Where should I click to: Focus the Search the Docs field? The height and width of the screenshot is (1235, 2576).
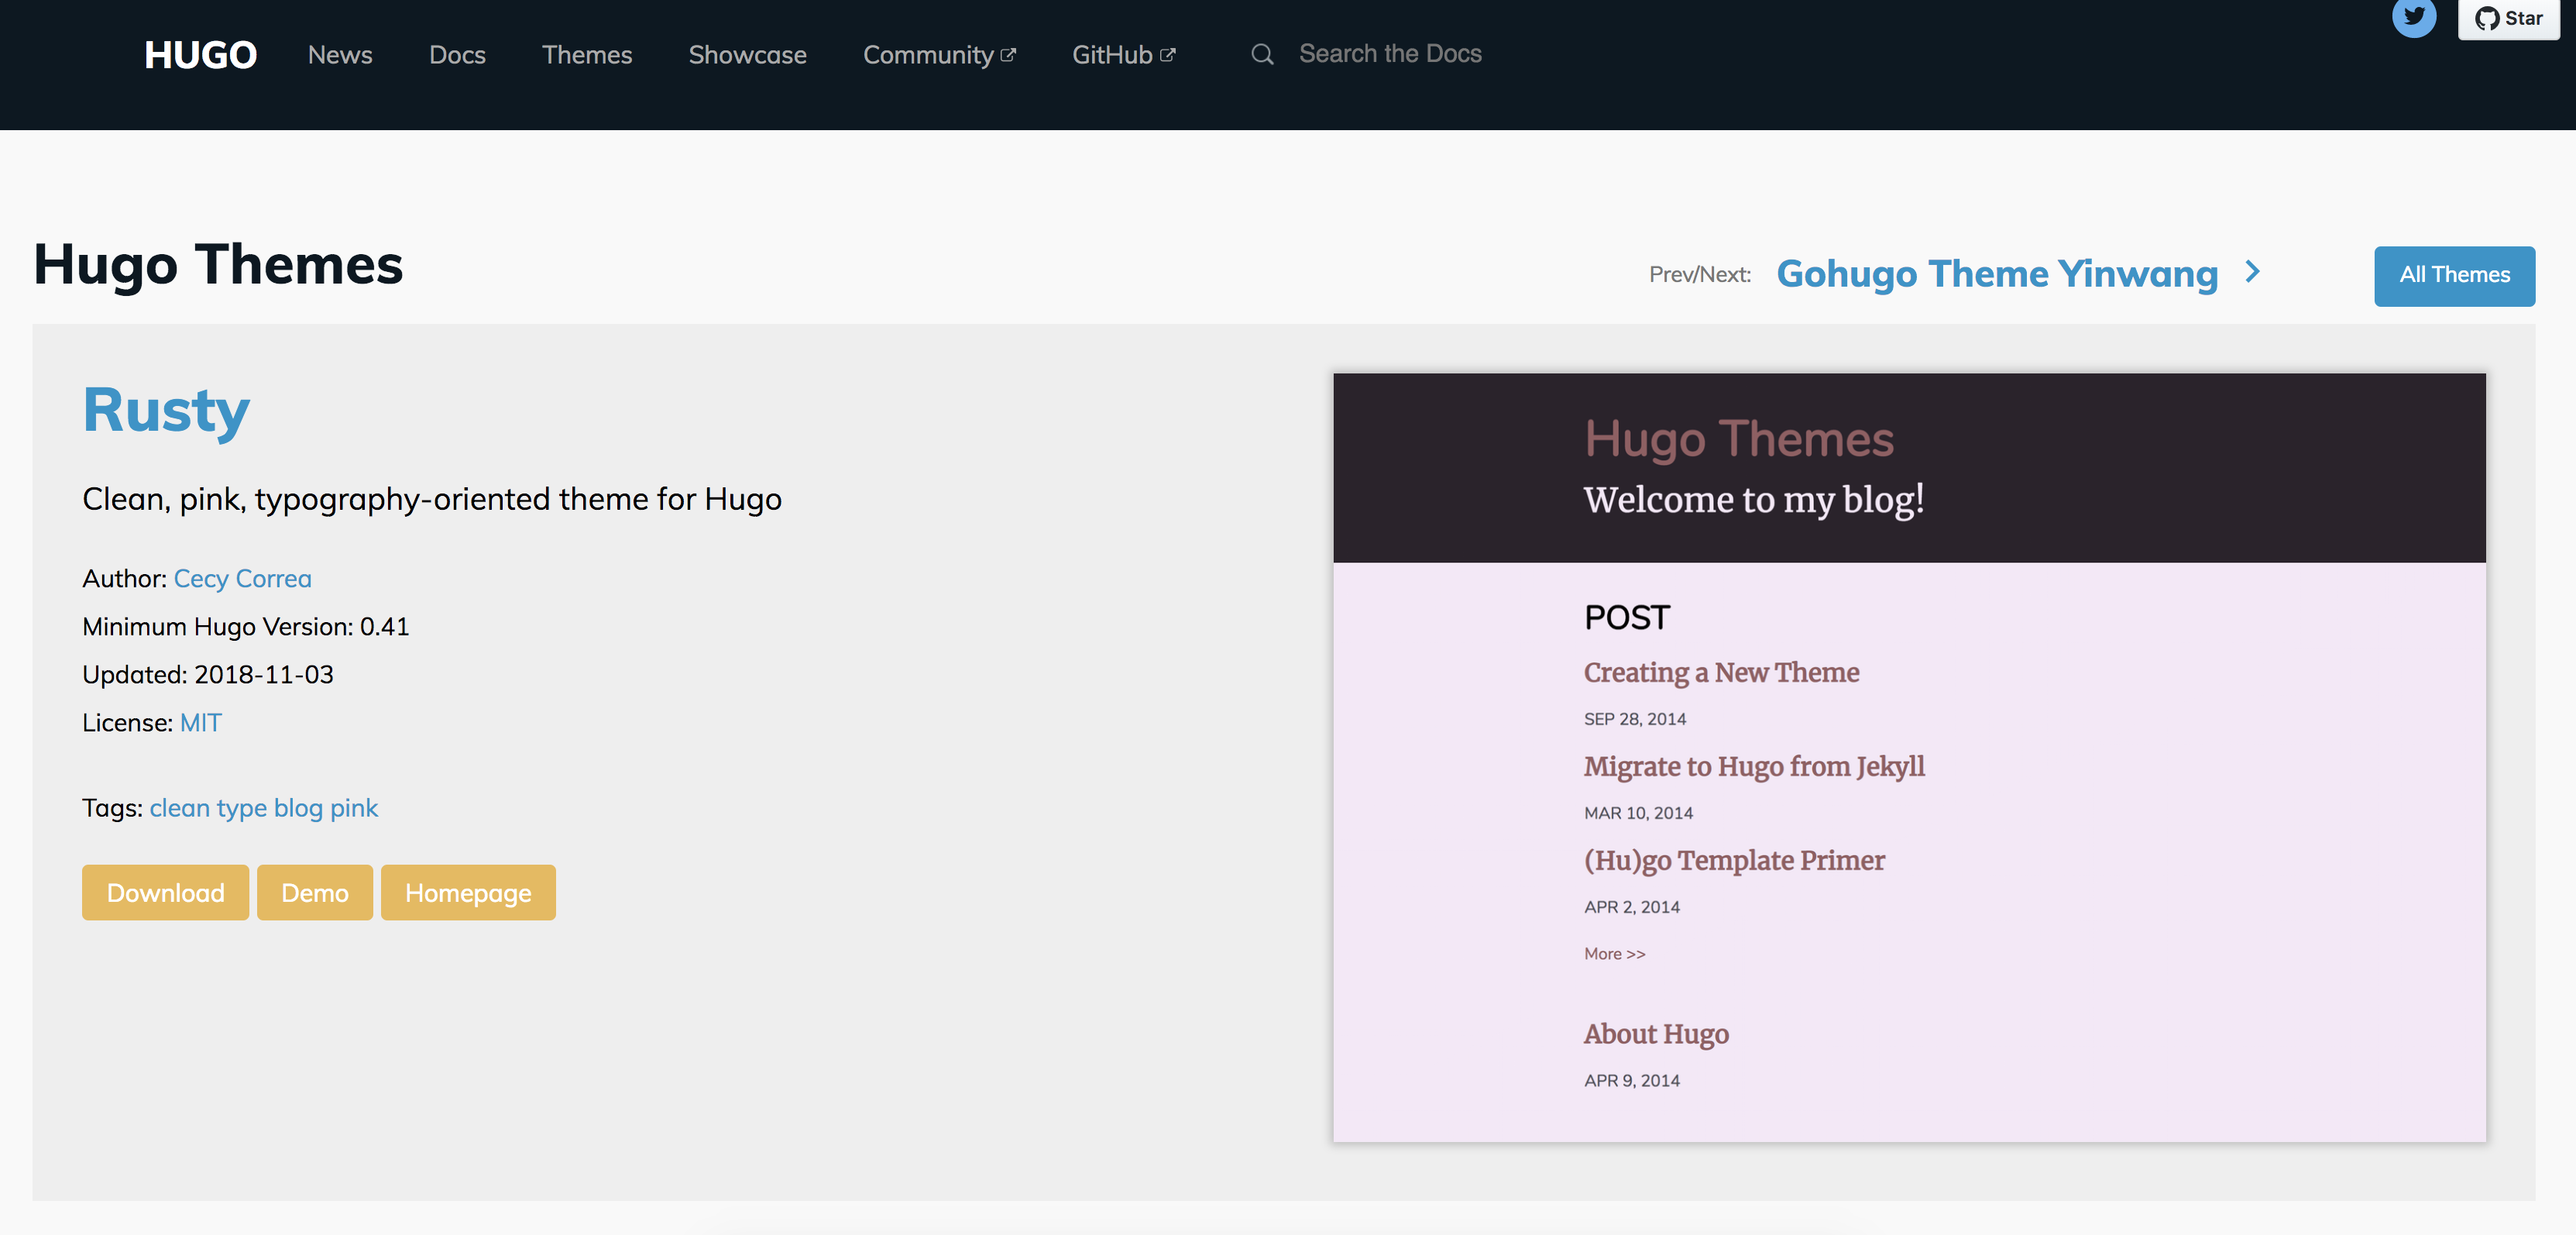click(1390, 54)
